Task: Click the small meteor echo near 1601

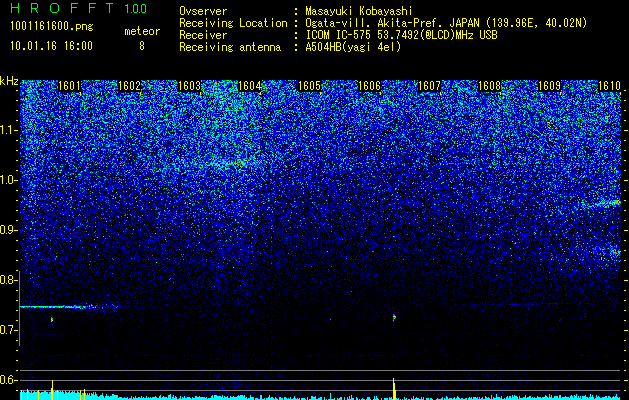Action: (52, 319)
